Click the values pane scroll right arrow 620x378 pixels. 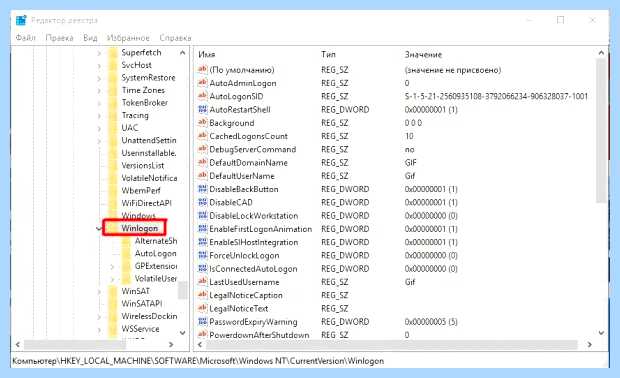click(x=590, y=344)
